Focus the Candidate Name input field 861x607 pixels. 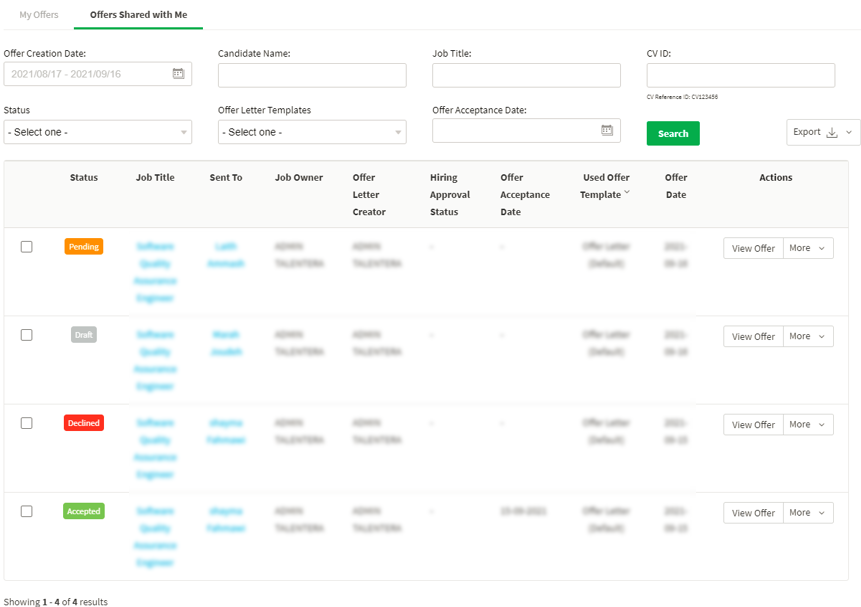[312, 75]
